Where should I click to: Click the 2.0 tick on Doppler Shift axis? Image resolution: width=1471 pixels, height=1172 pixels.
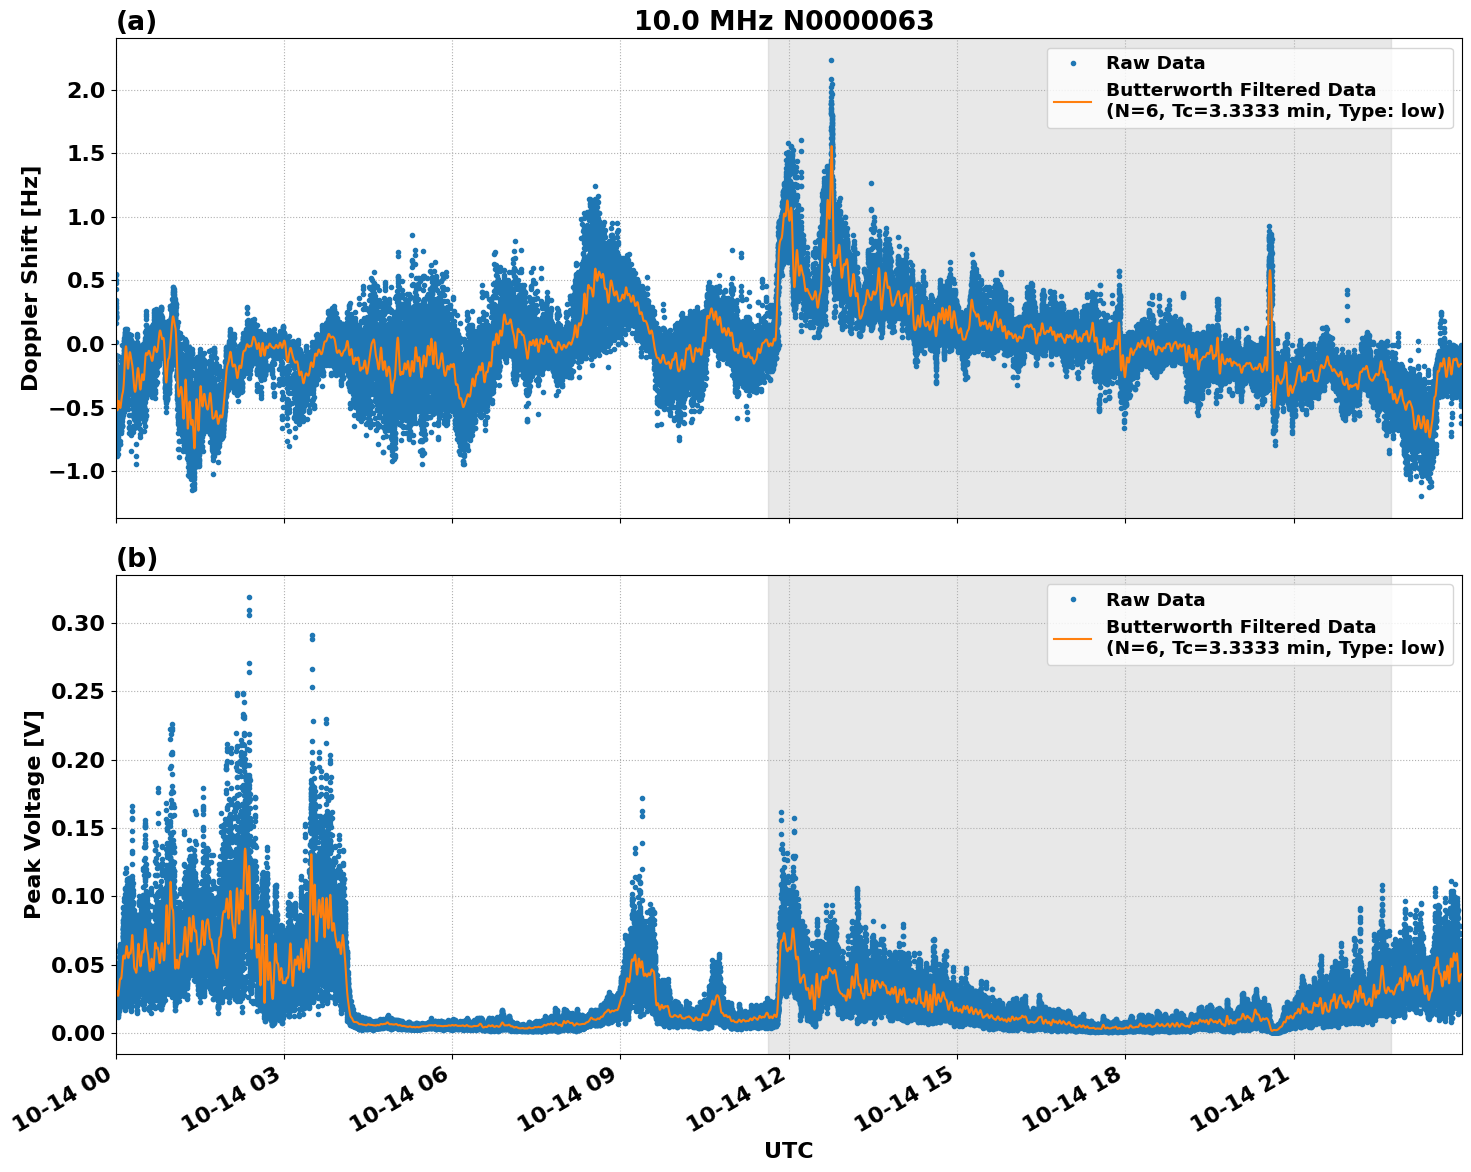coord(84,91)
